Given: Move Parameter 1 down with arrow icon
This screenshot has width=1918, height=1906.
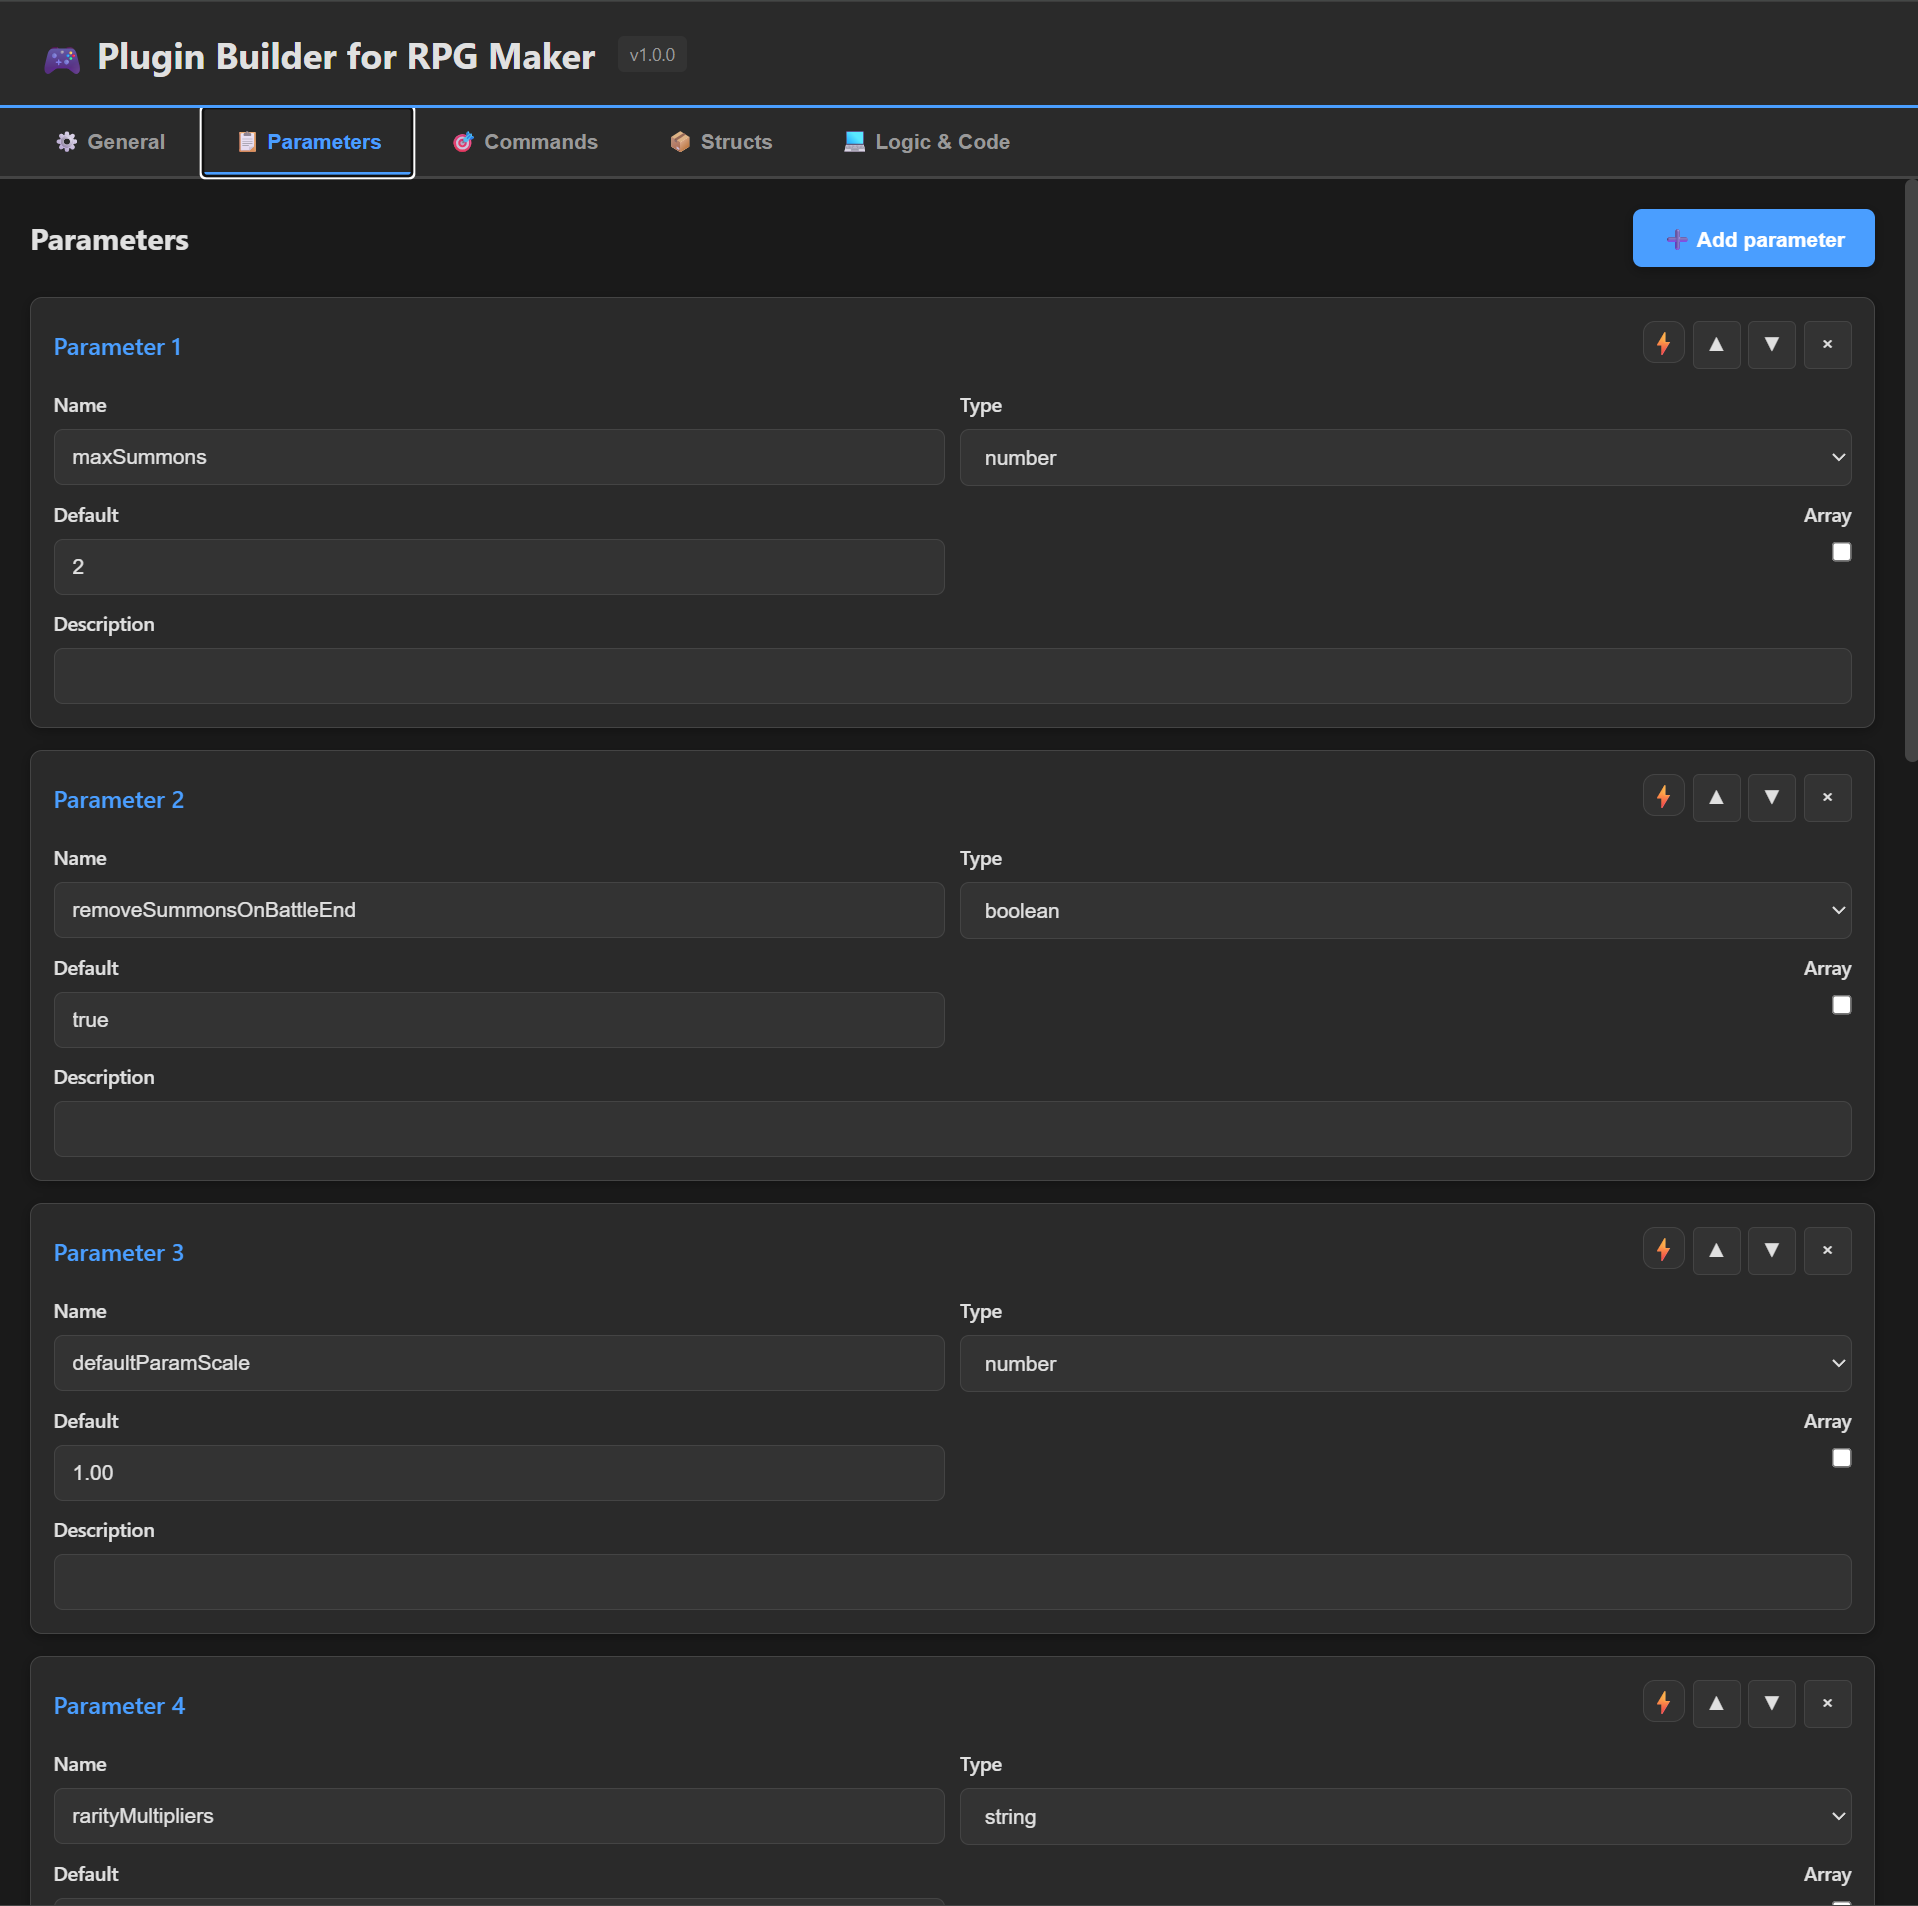Looking at the screenshot, I should [x=1771, y=344].
